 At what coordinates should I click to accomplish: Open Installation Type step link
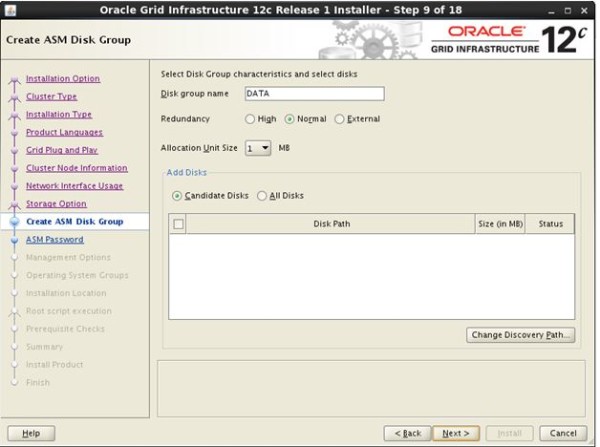[59, 114]
